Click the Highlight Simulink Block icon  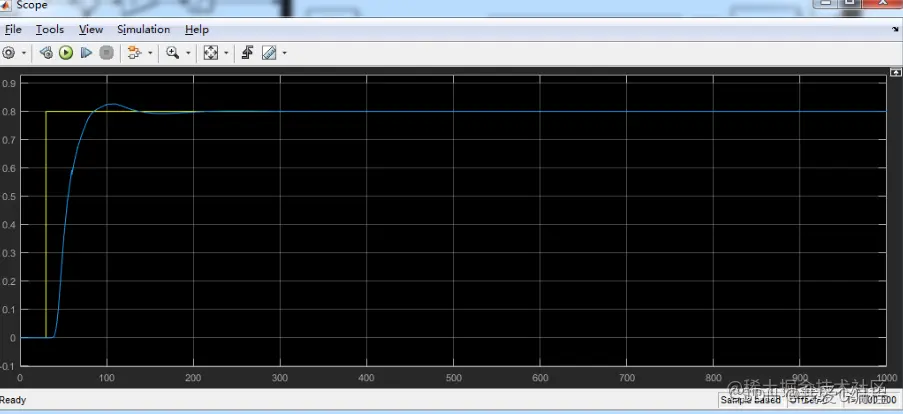134,53
